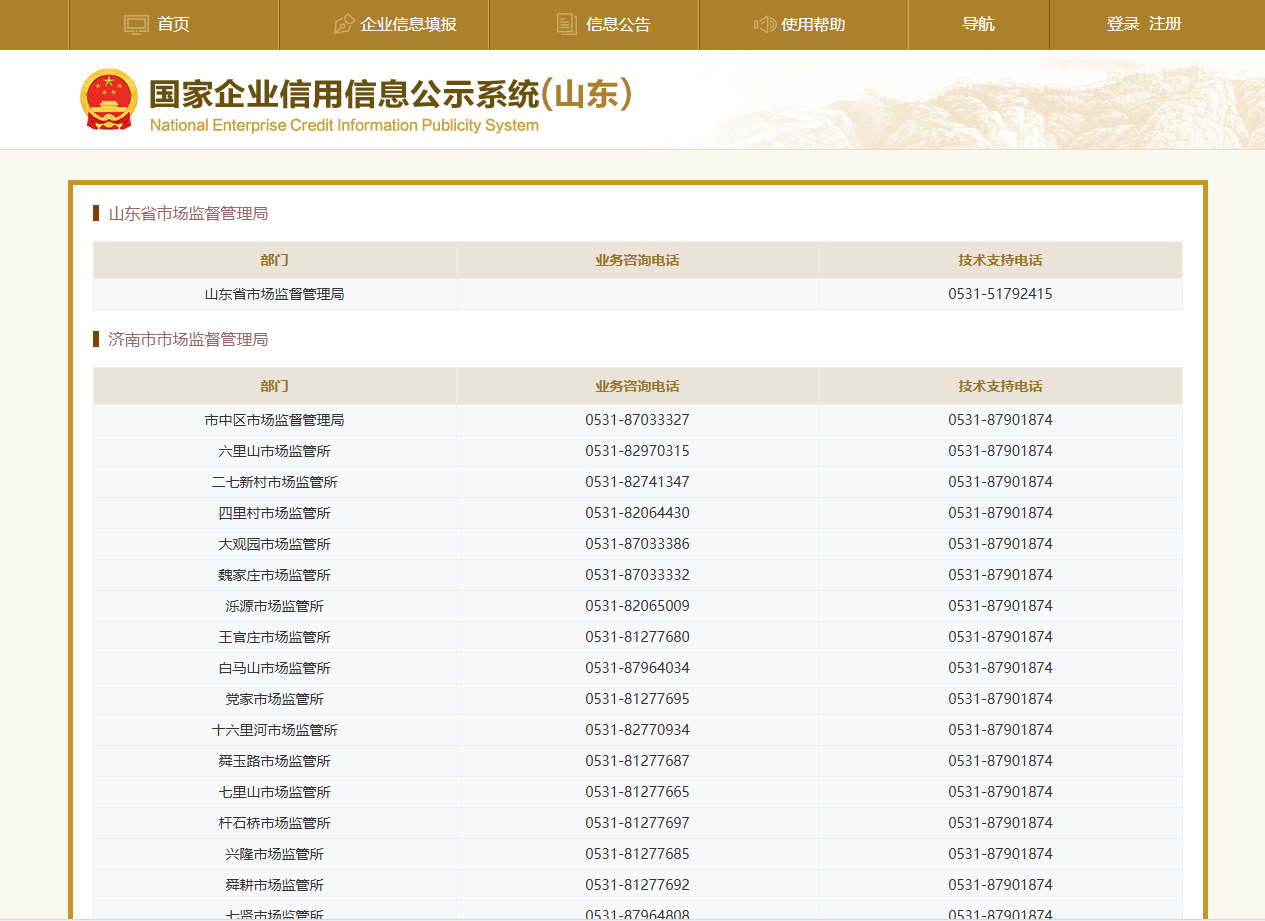The image size is (1265, 921).
Task: Click the pencil icon beside 企业信息填报
Action: pos(344,24)
